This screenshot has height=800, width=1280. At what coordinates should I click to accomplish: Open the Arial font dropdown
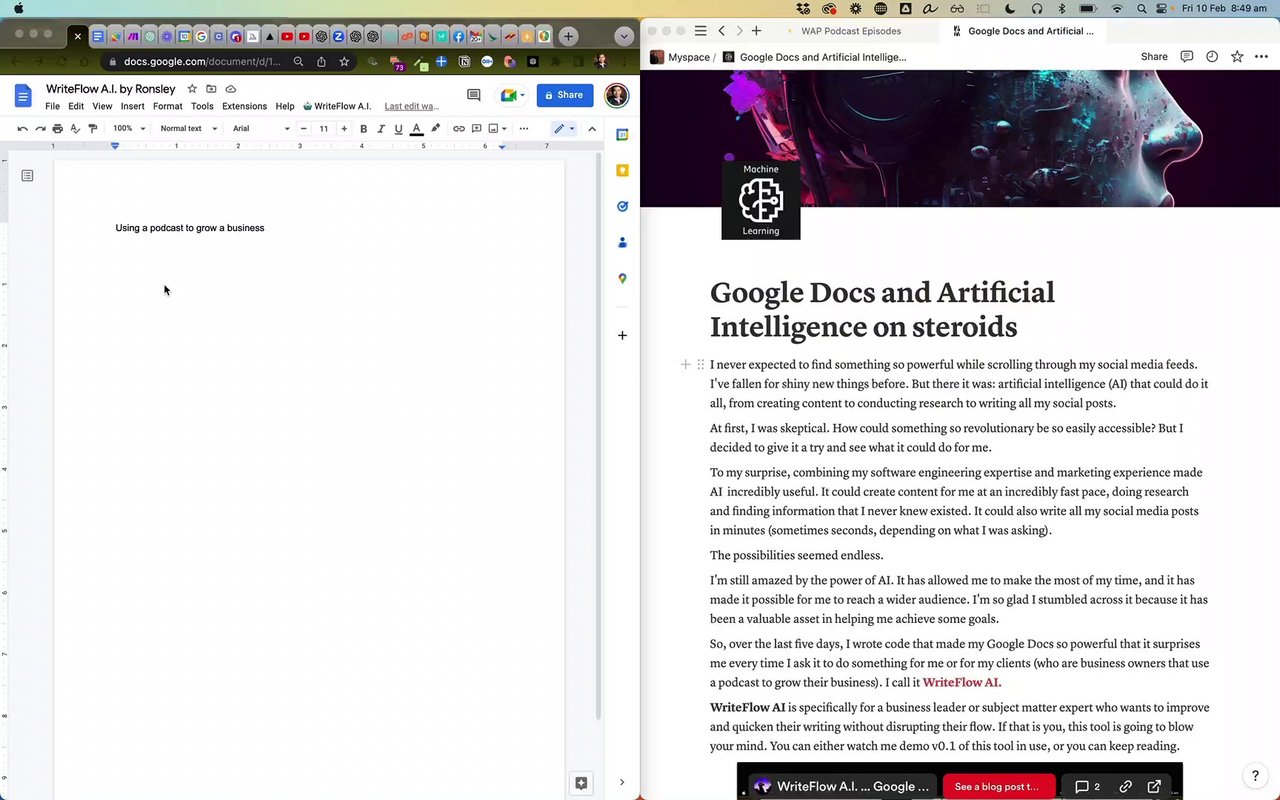coord(261,128)
